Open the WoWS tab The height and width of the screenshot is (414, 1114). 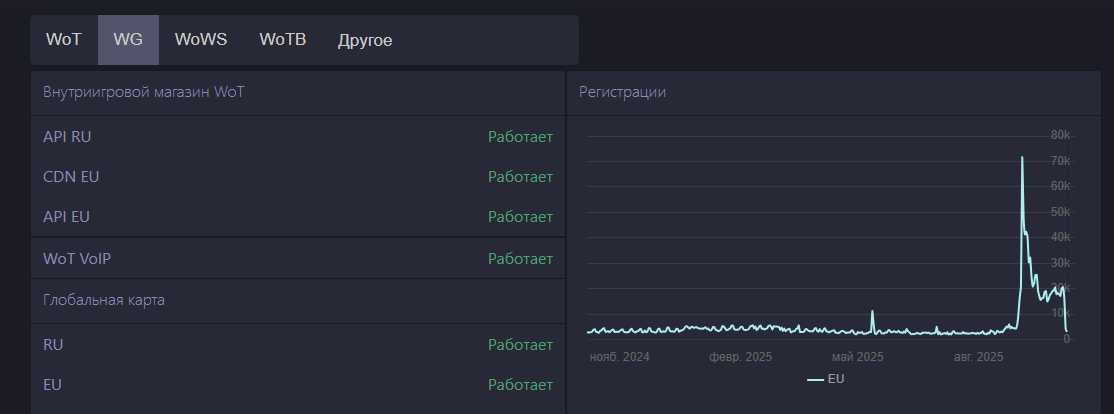pyautogui.click(x=201, y=40)
